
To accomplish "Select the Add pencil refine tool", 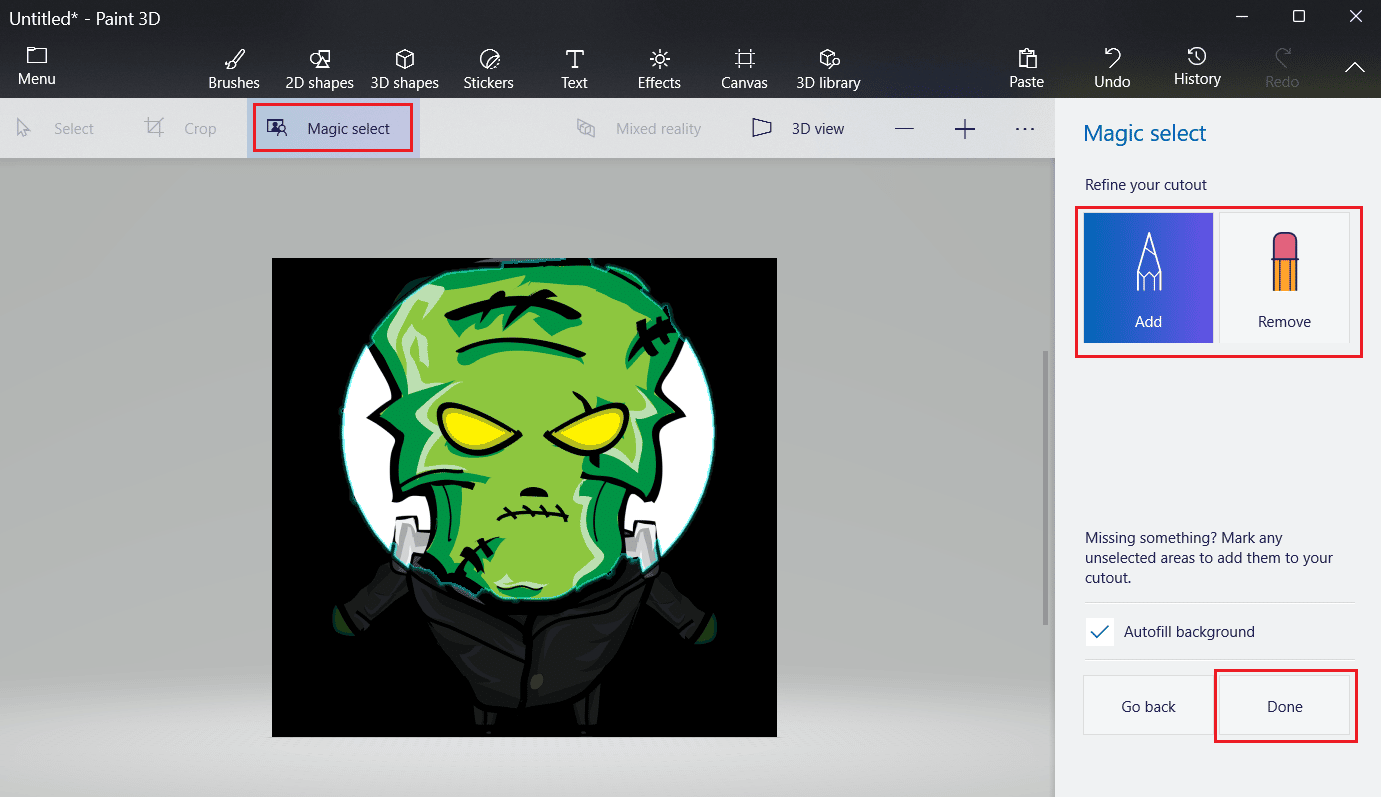I will pos(1148,278).
